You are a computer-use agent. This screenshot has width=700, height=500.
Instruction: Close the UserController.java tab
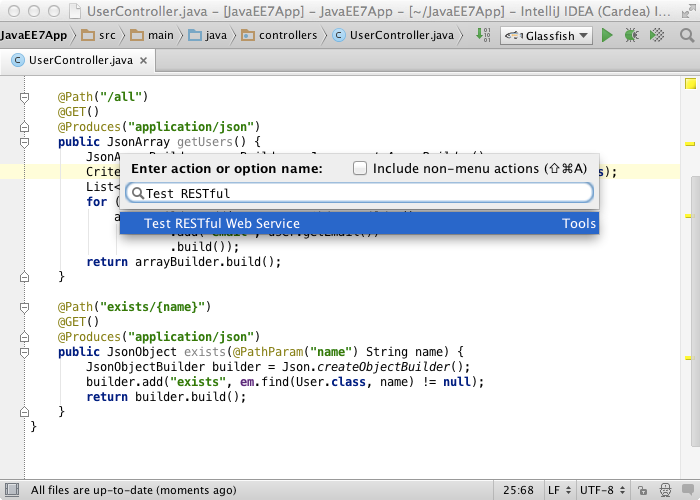(143, 60)
